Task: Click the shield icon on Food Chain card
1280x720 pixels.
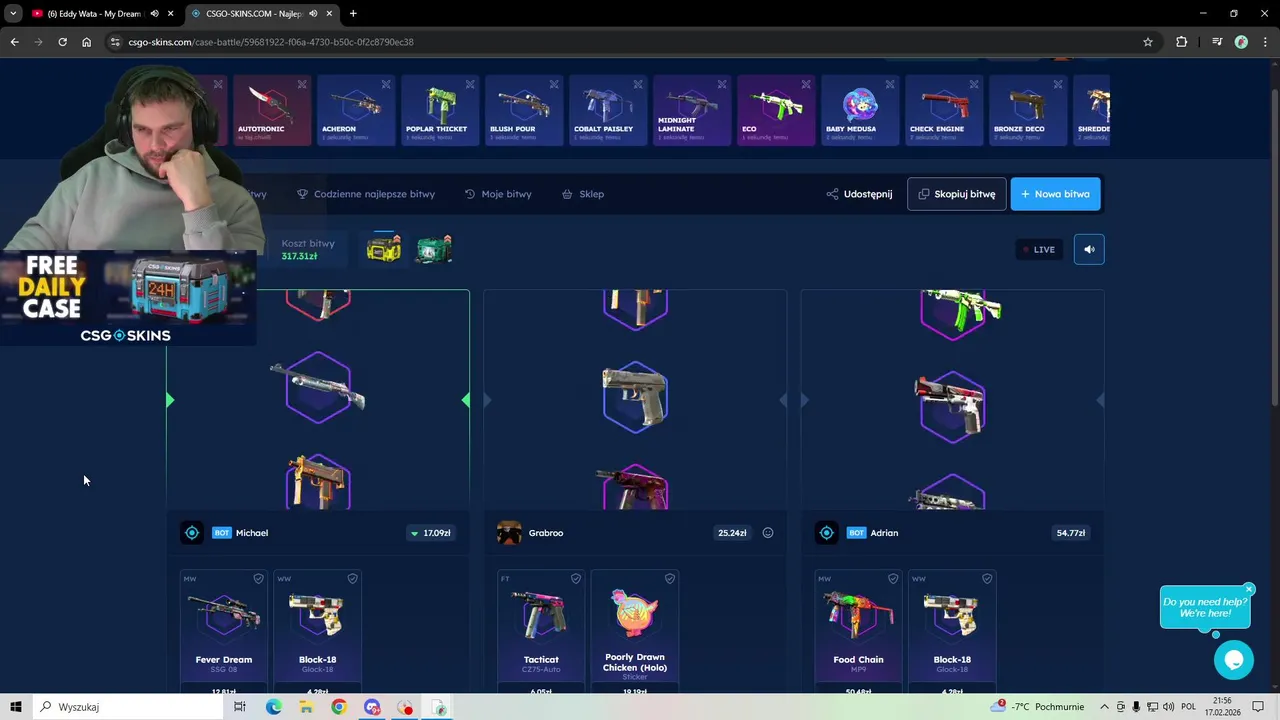Action: [x=893, y=578]
